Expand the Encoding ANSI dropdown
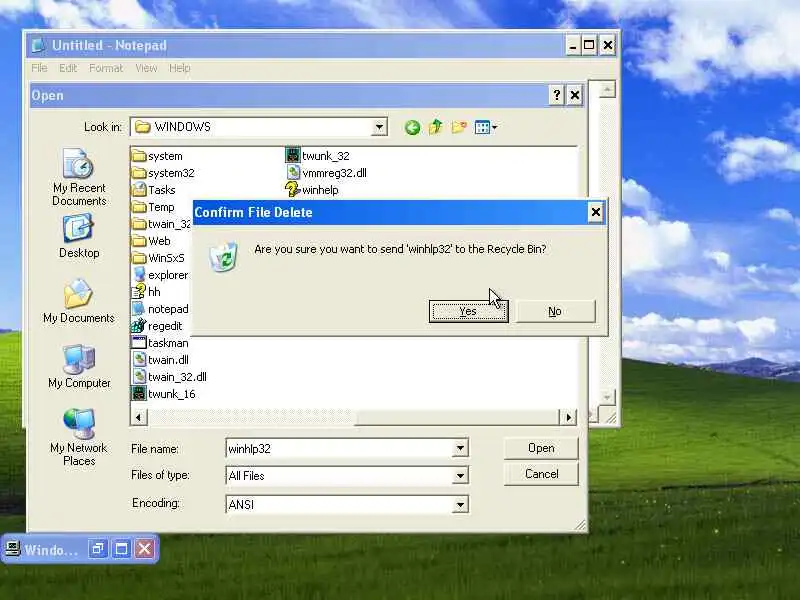The height and width of the screenshot is (600, 800). point(460,505)
